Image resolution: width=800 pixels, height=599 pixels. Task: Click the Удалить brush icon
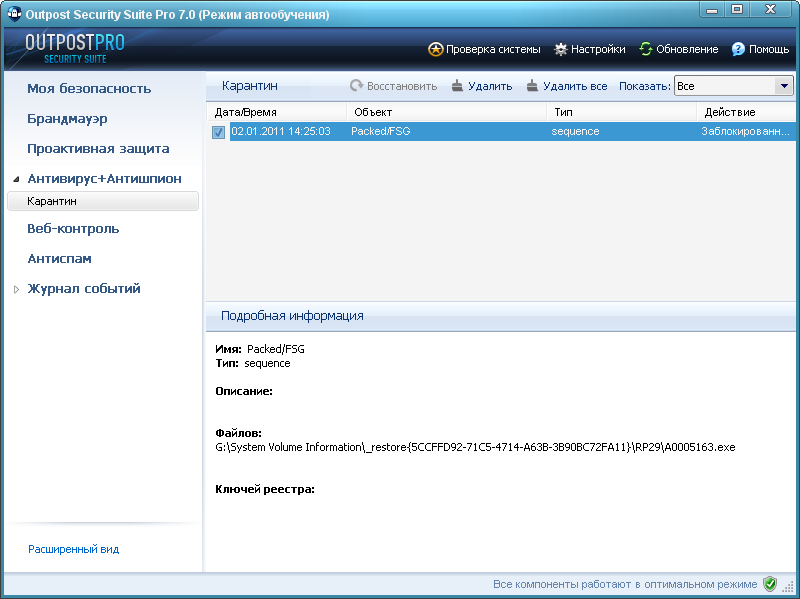(x=457, y=86)
